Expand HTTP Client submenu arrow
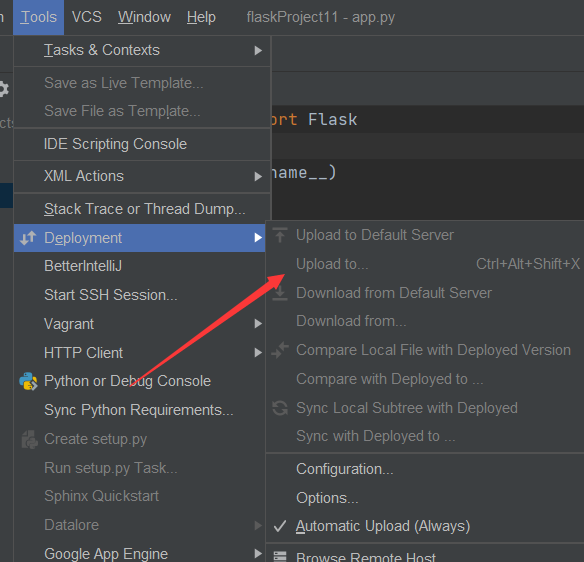Image resolution: width=584 pixels, height=562 pixels. tap(258, 352)
